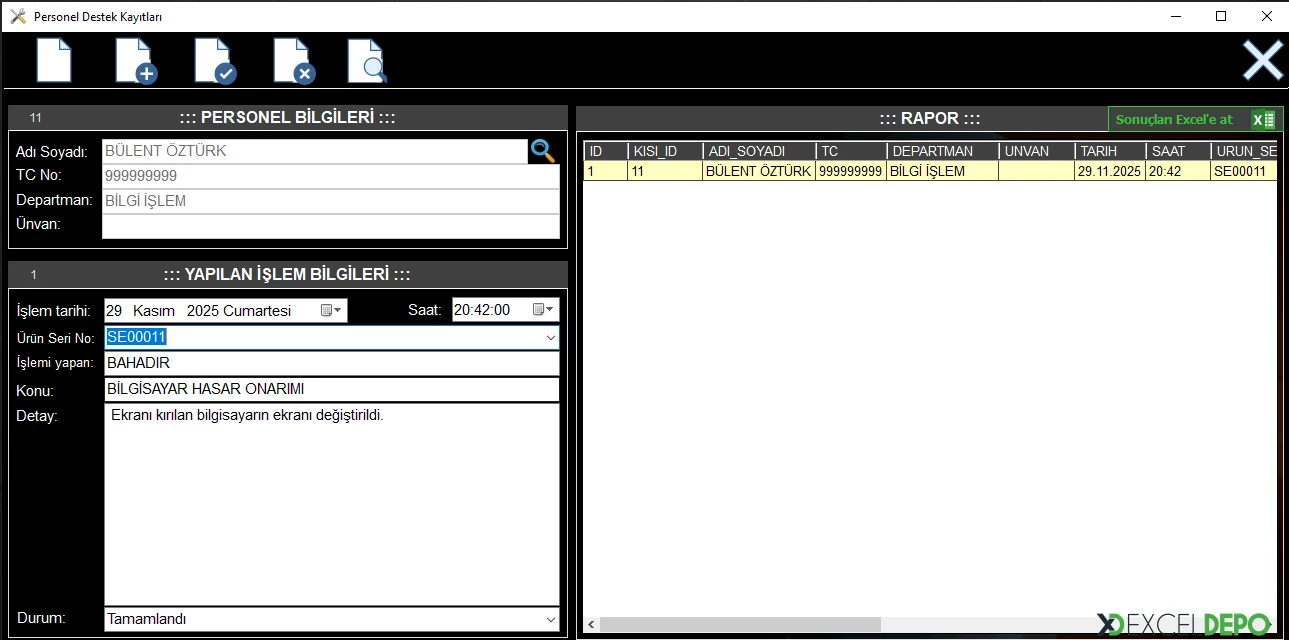Click the add record icon with plus
This screenshot has height=640, width=1289.
tap(134, 60)
